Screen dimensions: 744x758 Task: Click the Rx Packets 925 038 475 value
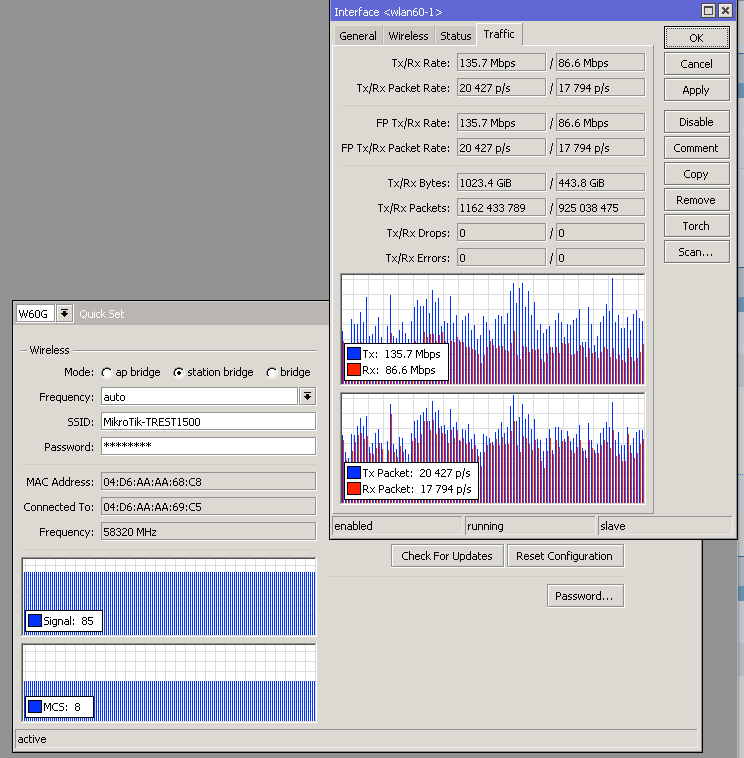600,208
